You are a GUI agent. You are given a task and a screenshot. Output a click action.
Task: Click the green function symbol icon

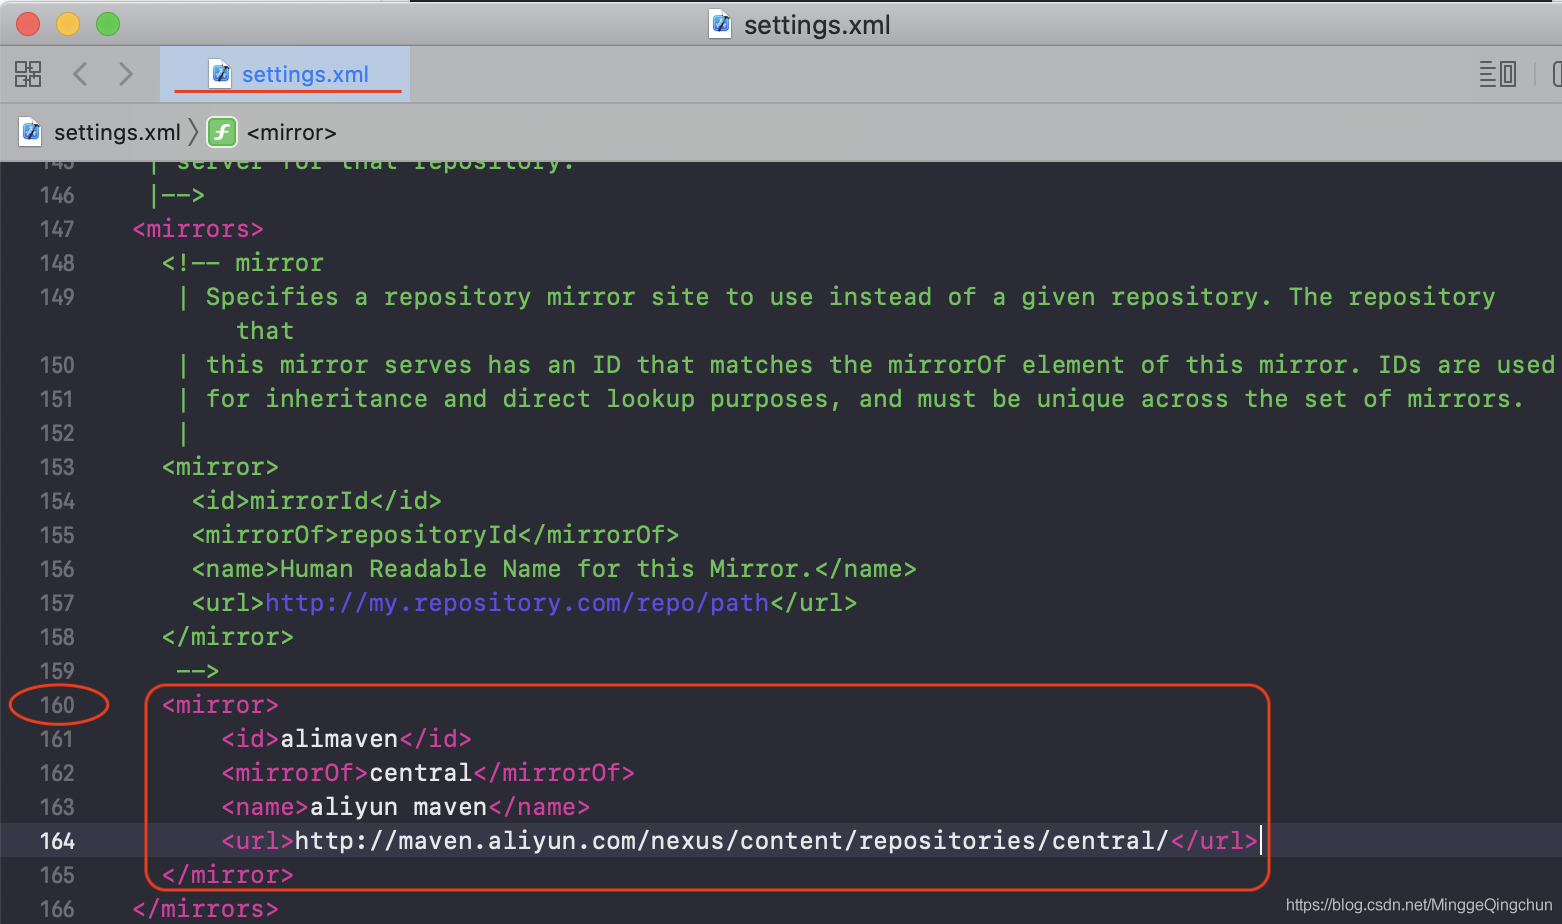(x=221, y=132)
